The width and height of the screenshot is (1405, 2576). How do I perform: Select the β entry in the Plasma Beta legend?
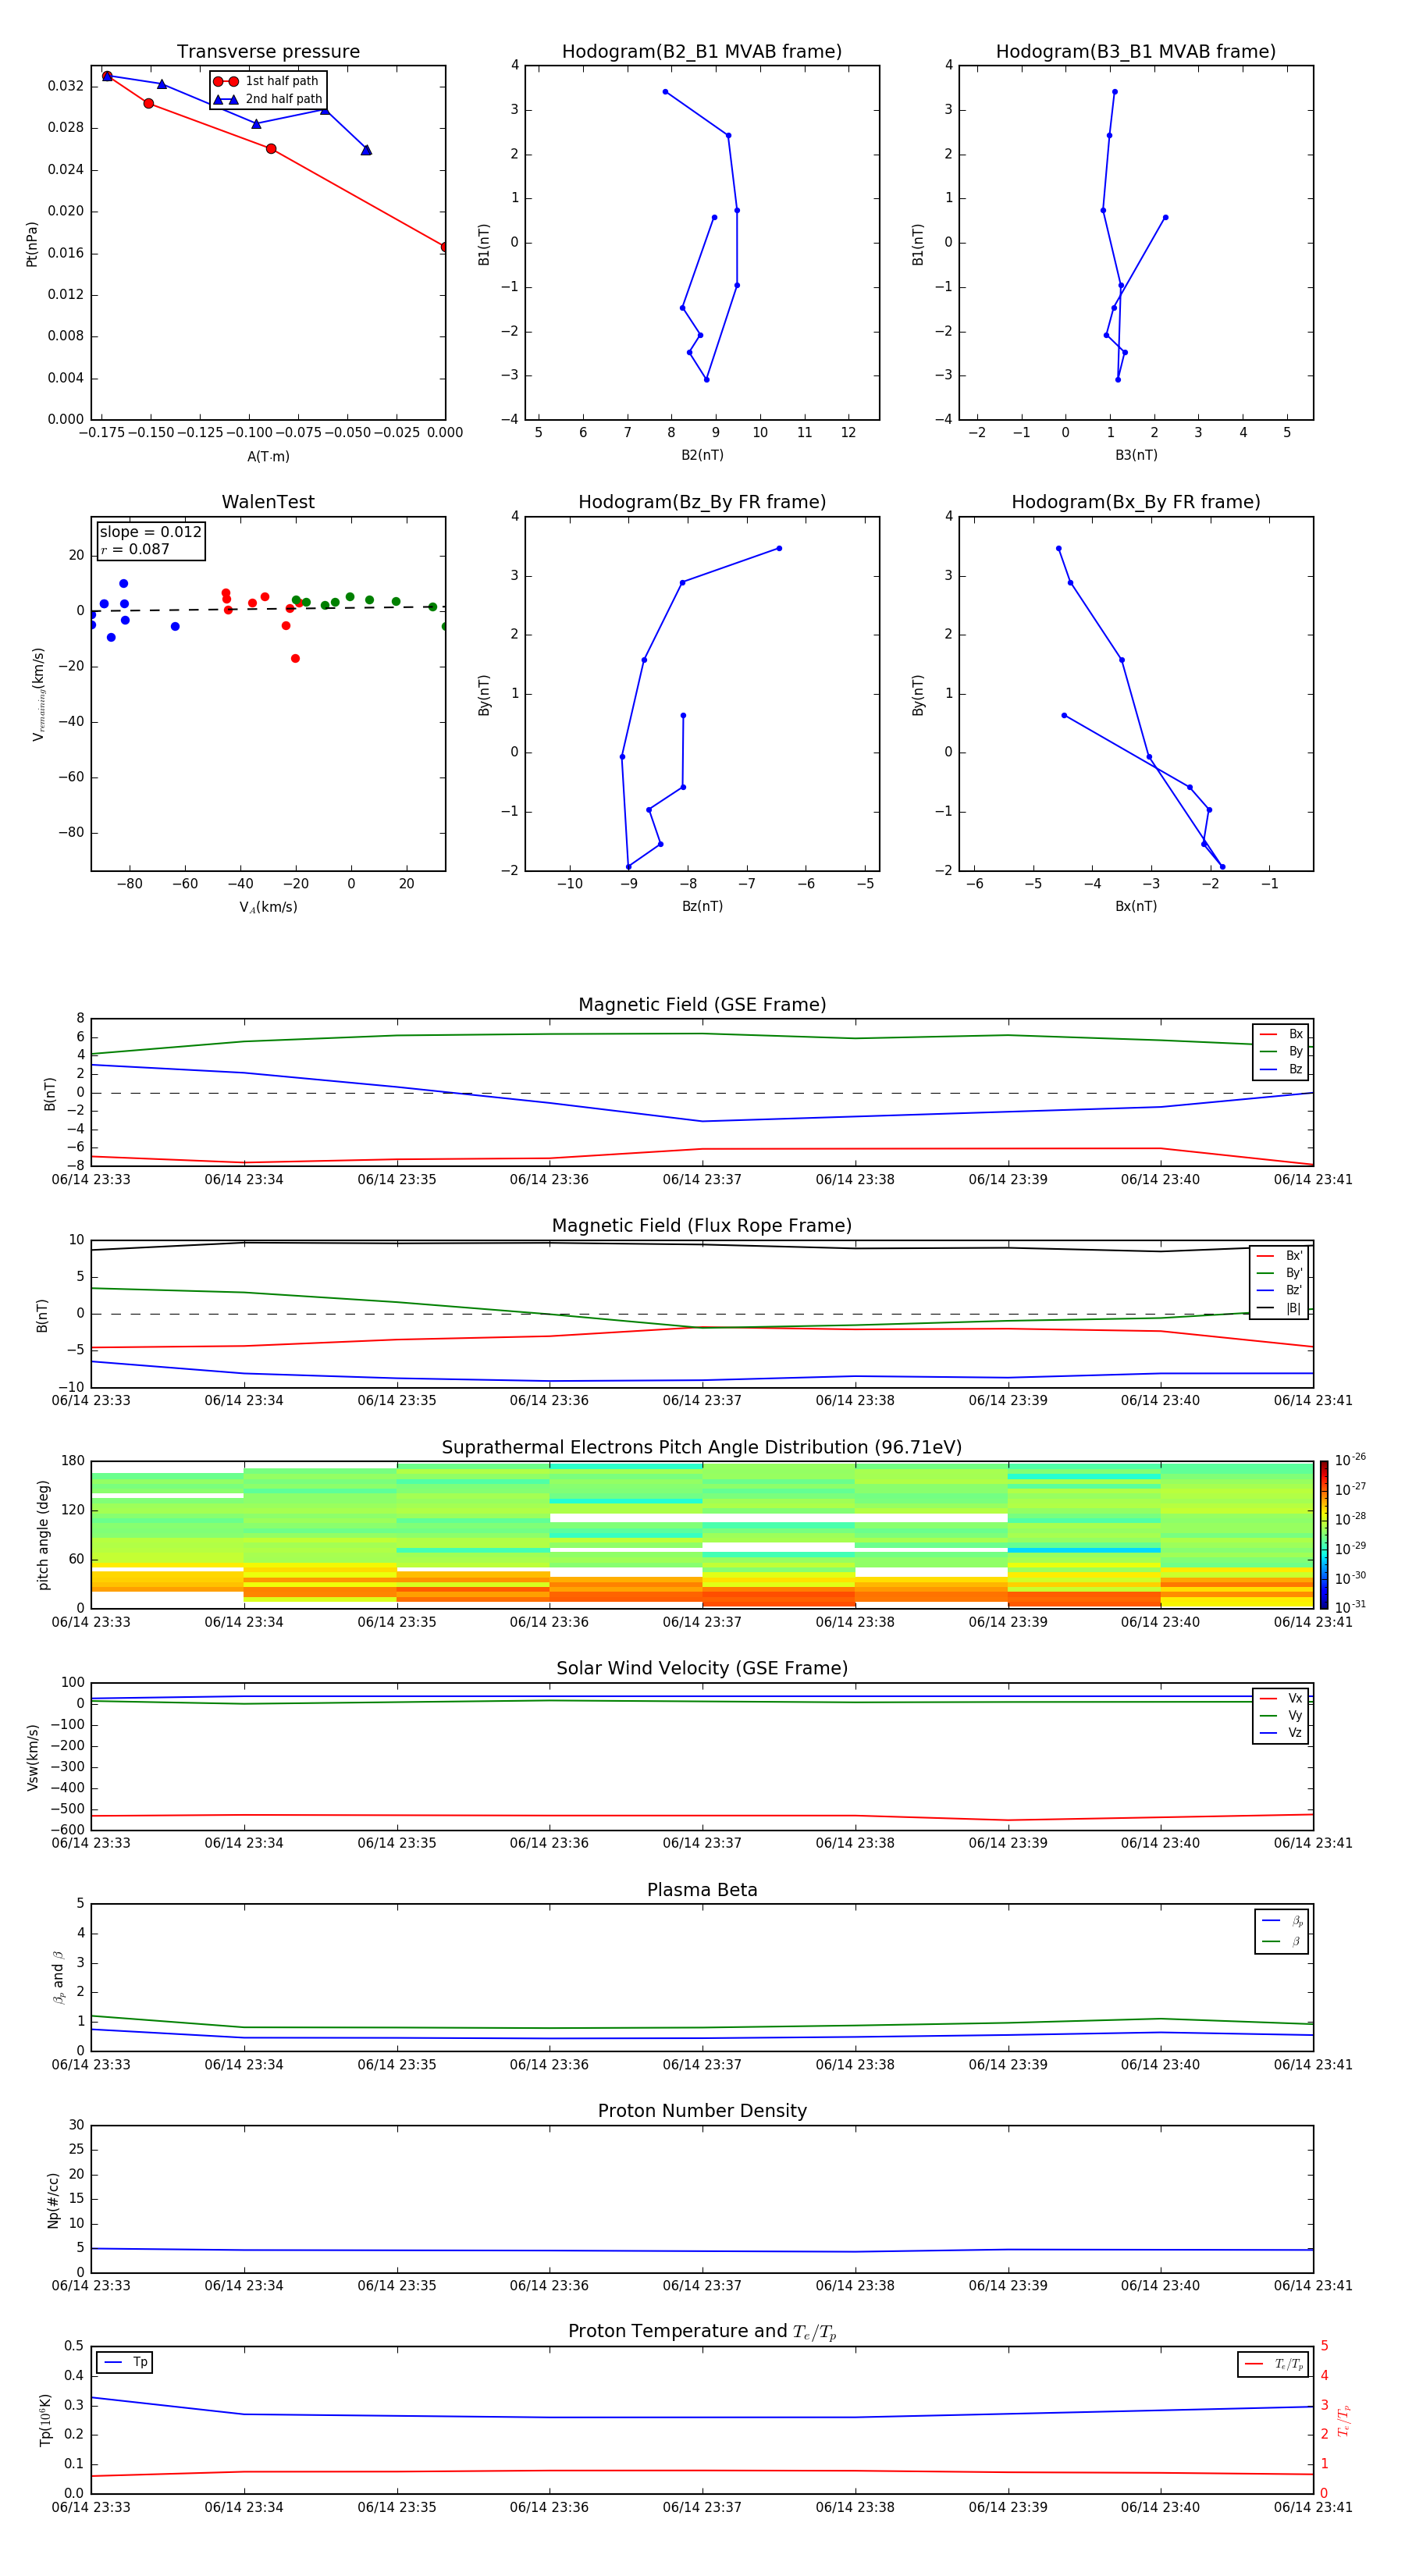[x=1282, y=1941]
